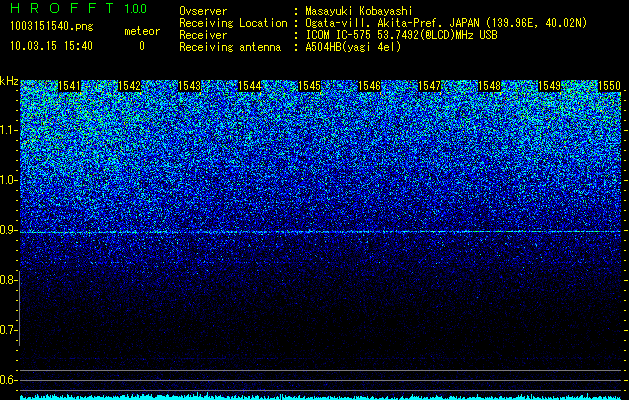Click the version number 1.0.0
The height and width of the screenshot is (400, 629).
click(136, 8)
